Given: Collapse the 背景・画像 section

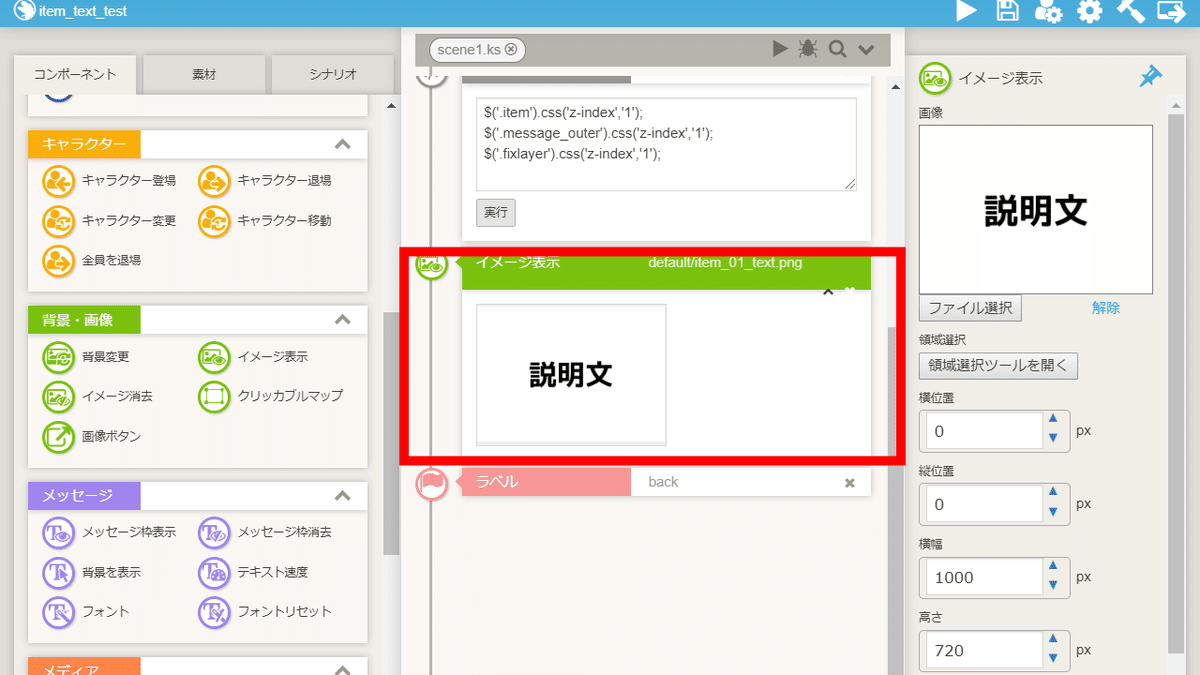Looking at the screenshot, I should click(342, 320).
